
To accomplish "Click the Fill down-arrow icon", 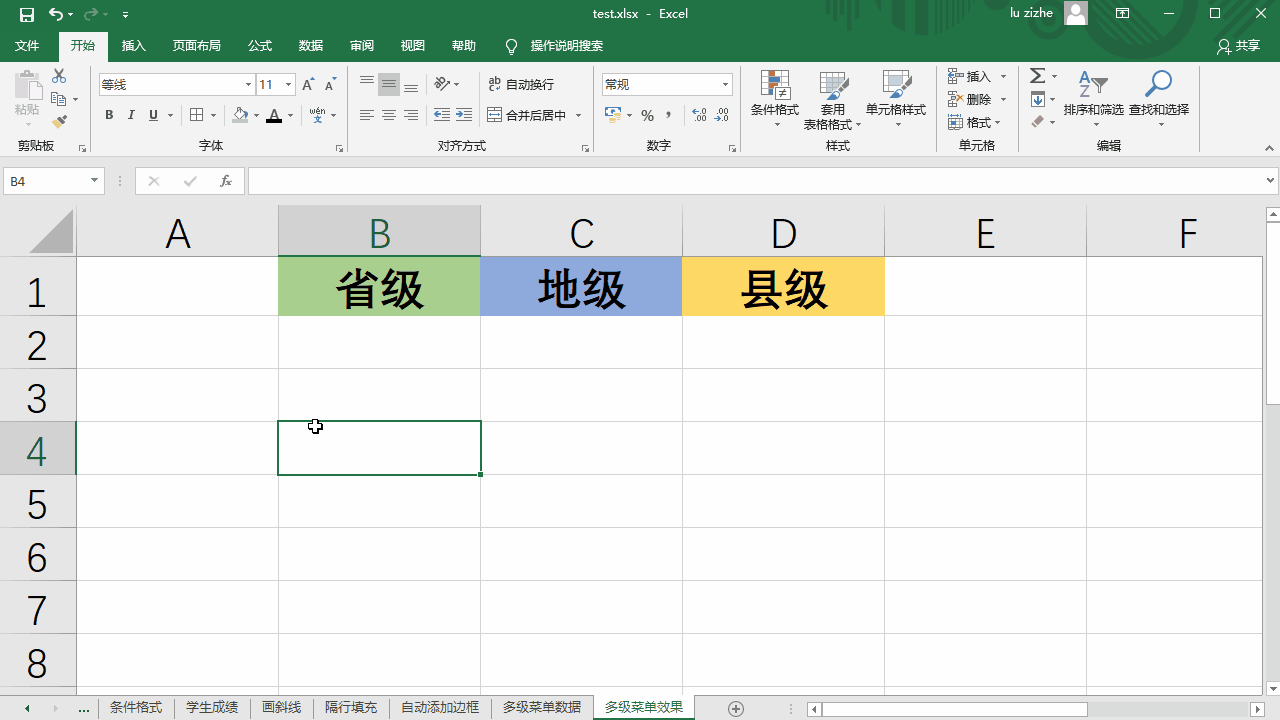I will (x=1038, y=99).
